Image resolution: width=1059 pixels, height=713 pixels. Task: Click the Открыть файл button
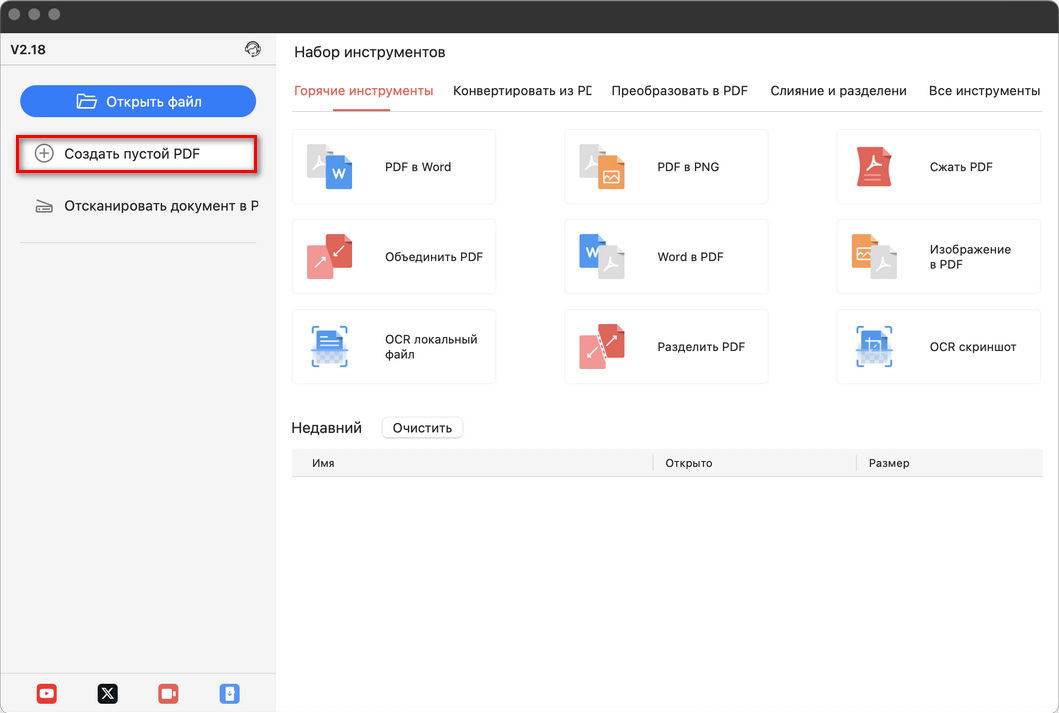(137, 101)
